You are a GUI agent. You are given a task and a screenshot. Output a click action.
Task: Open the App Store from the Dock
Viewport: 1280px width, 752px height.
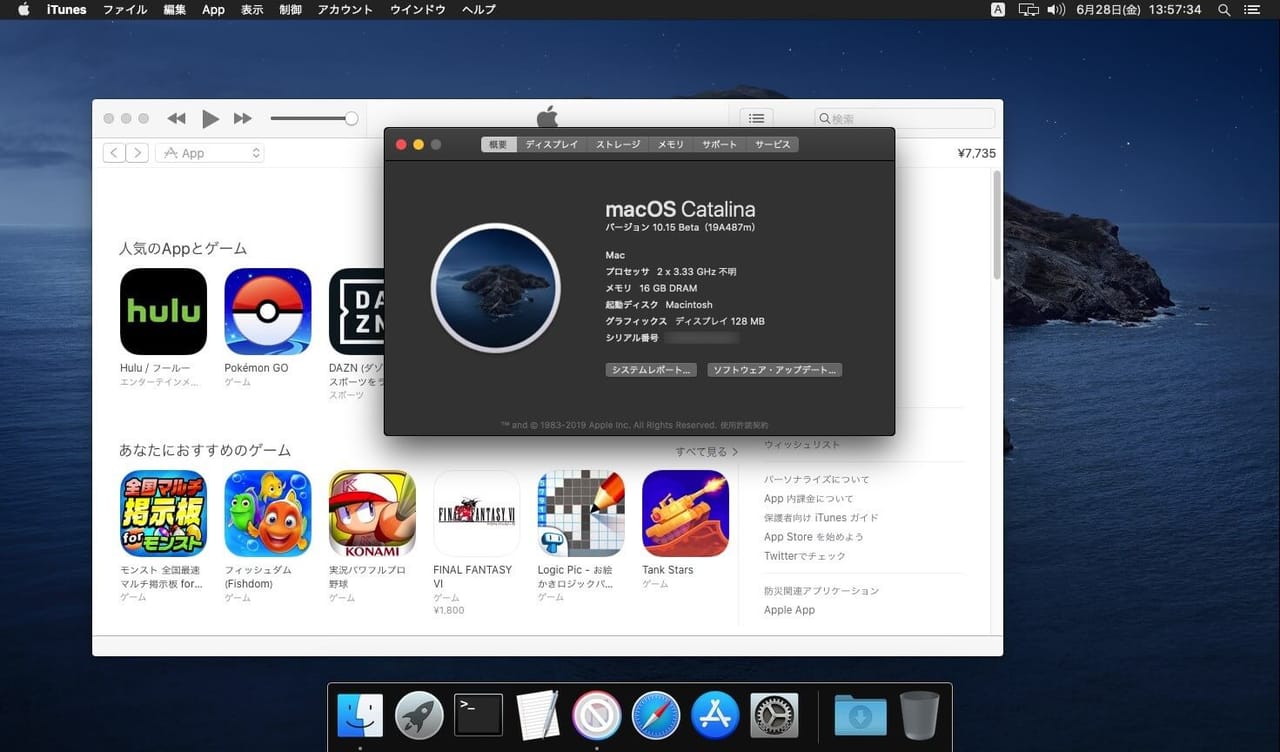(x=714, y=714)
